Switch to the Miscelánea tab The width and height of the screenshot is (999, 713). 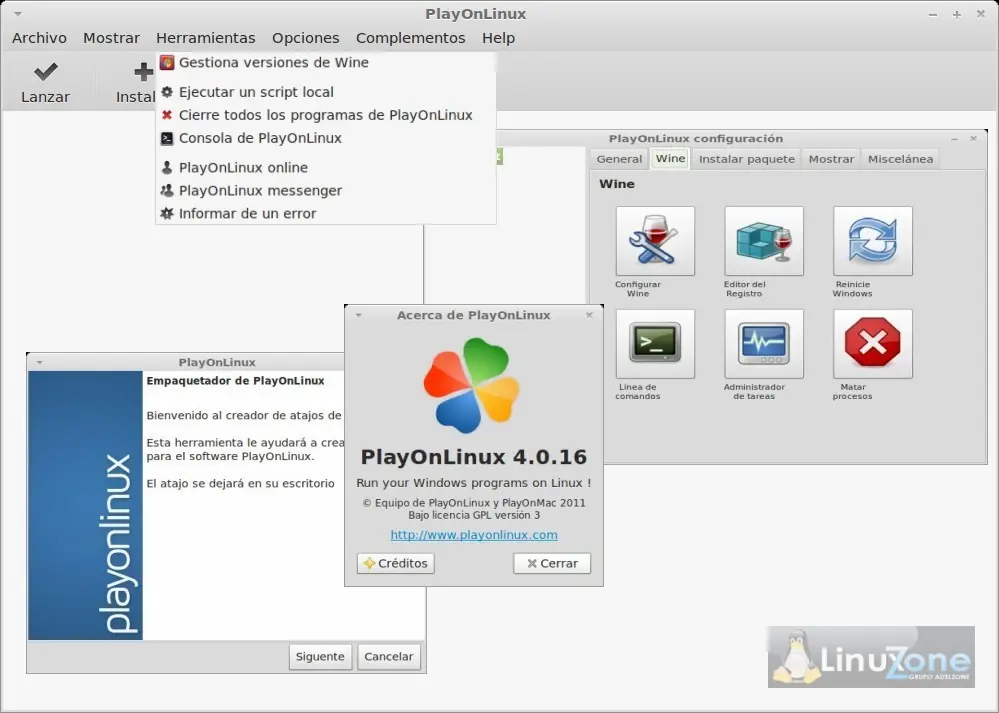coord(900,159)
